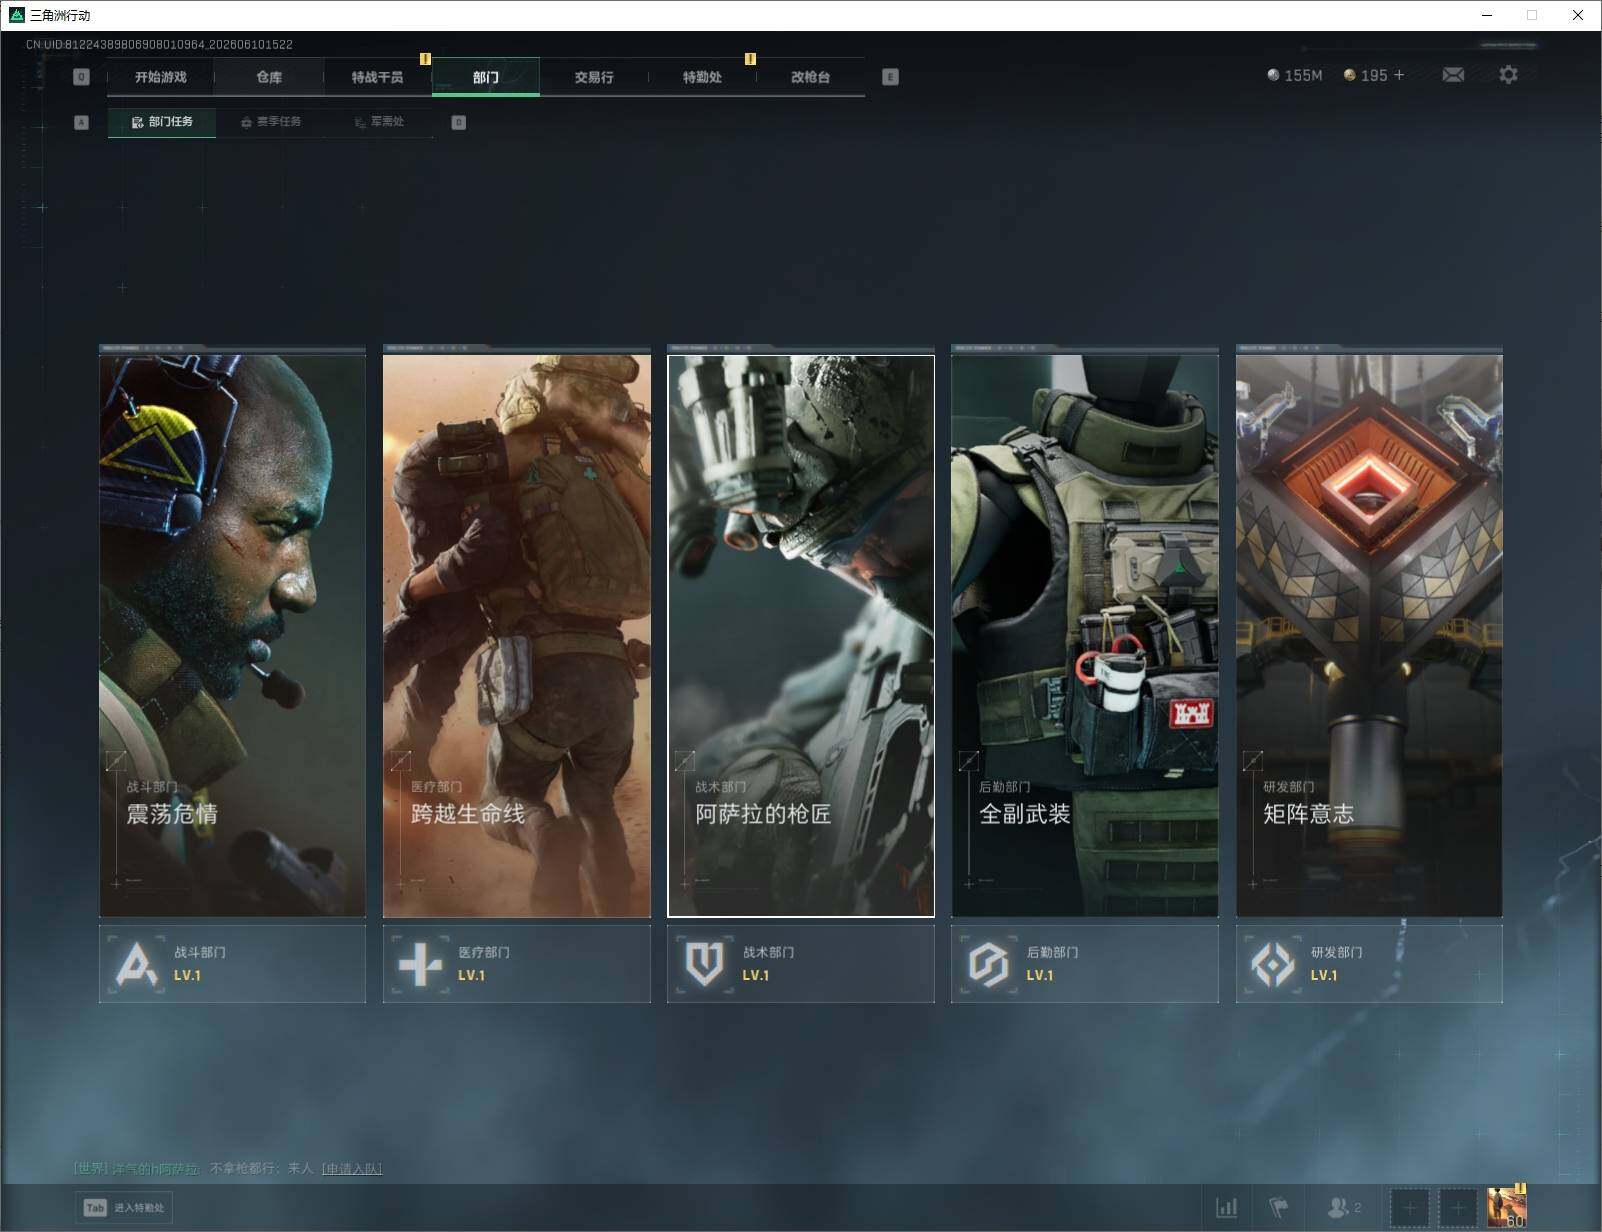Click the player avatar at bottom right

click(1507, 1208)
